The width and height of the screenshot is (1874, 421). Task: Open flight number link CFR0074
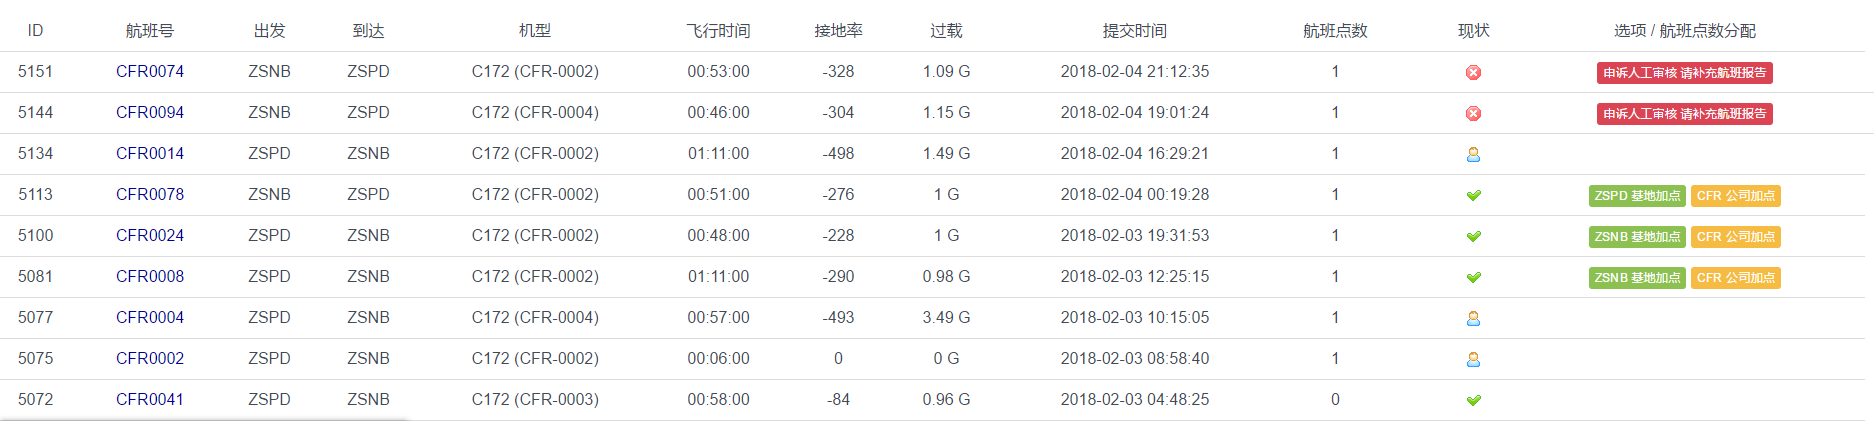150,71
